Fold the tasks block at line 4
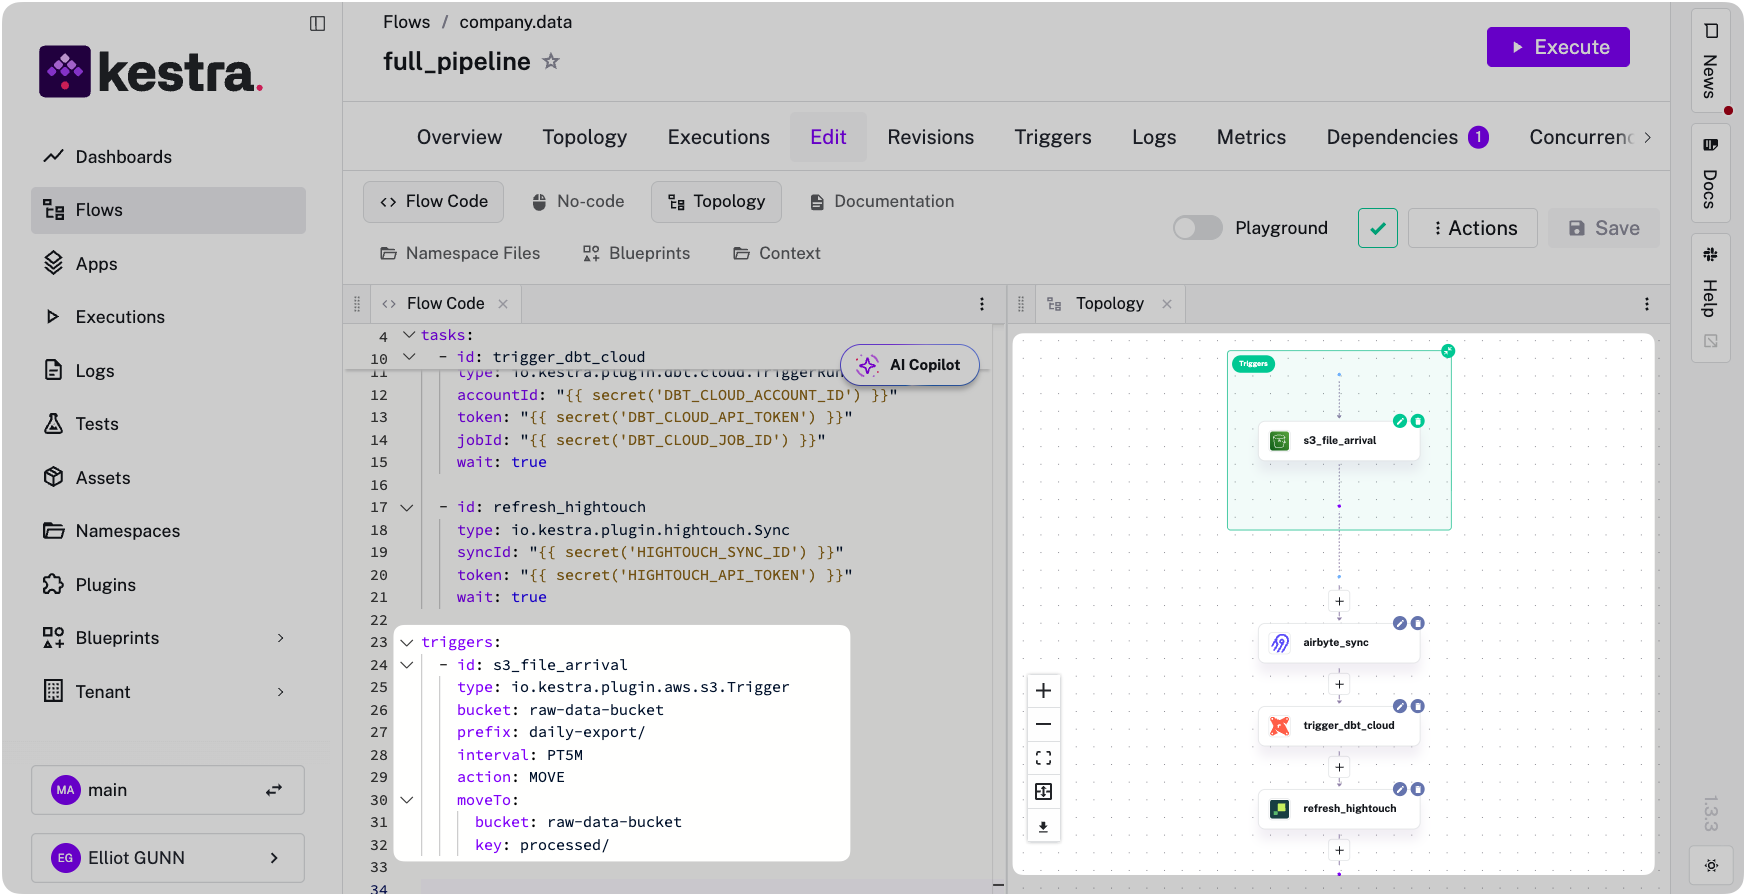Image resolution: width=1746 pixels, height=896 pixels. click(408, 335)
